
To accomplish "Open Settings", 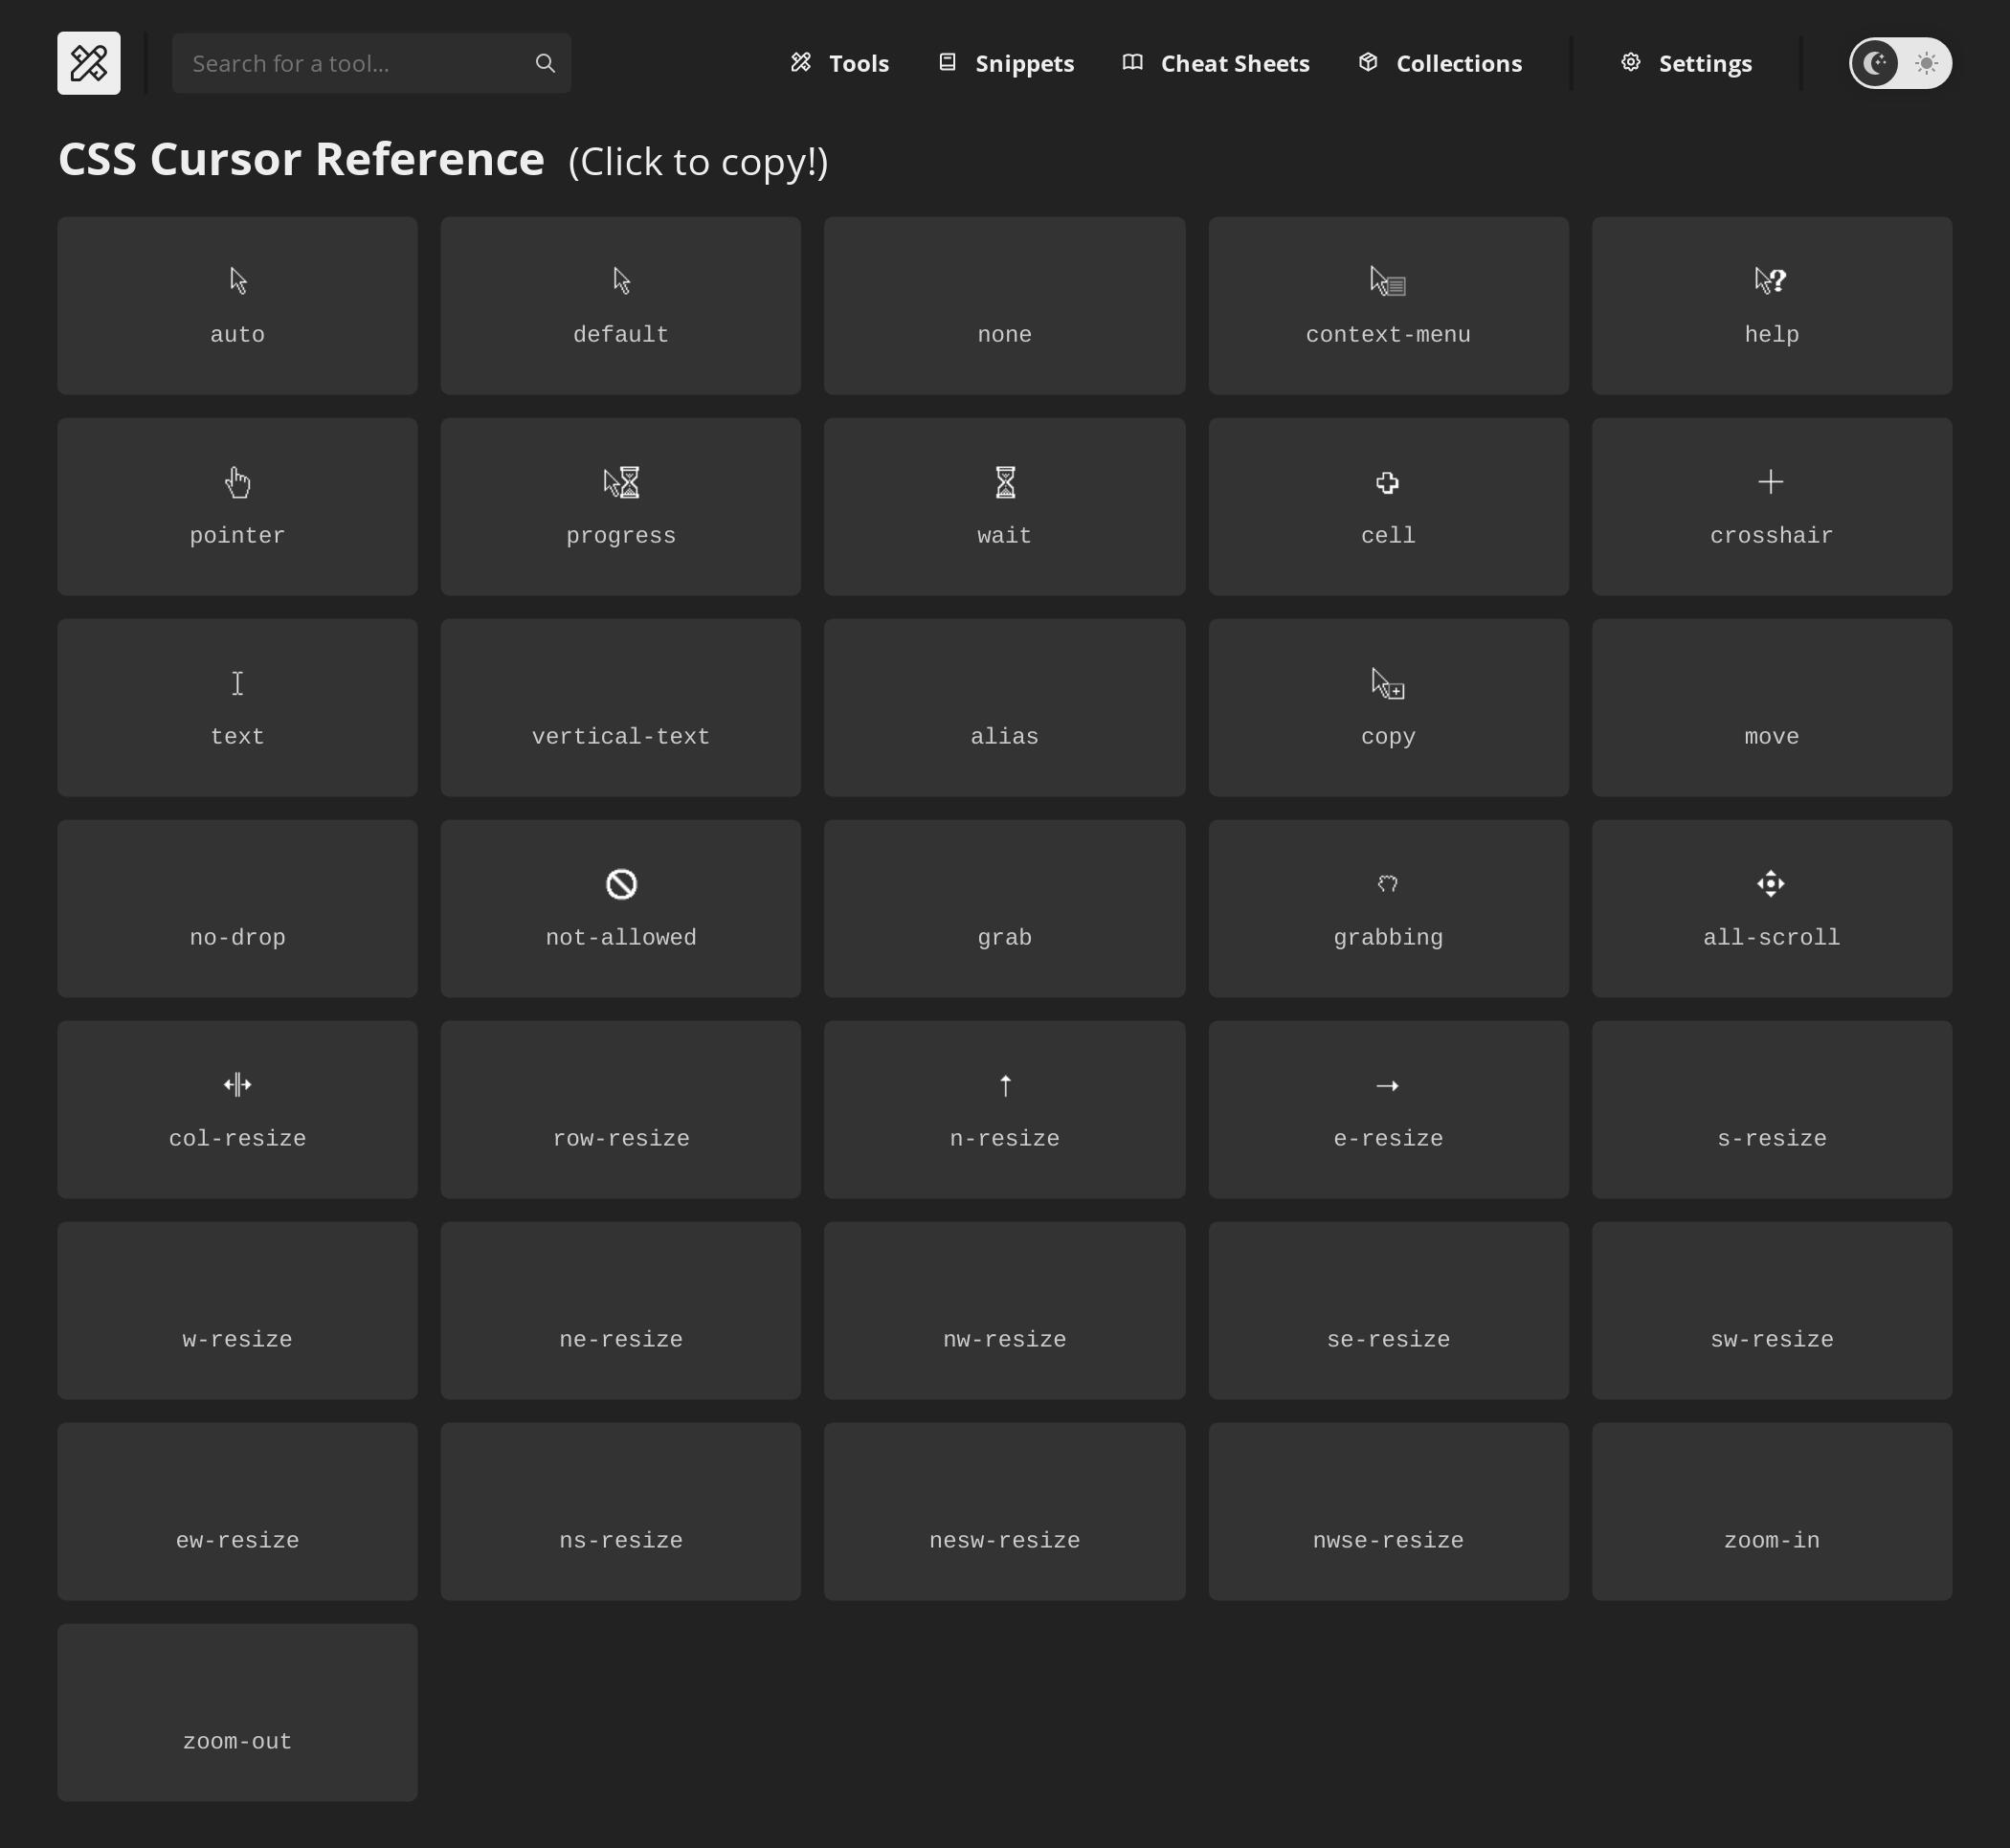I will coord(1686,63).
